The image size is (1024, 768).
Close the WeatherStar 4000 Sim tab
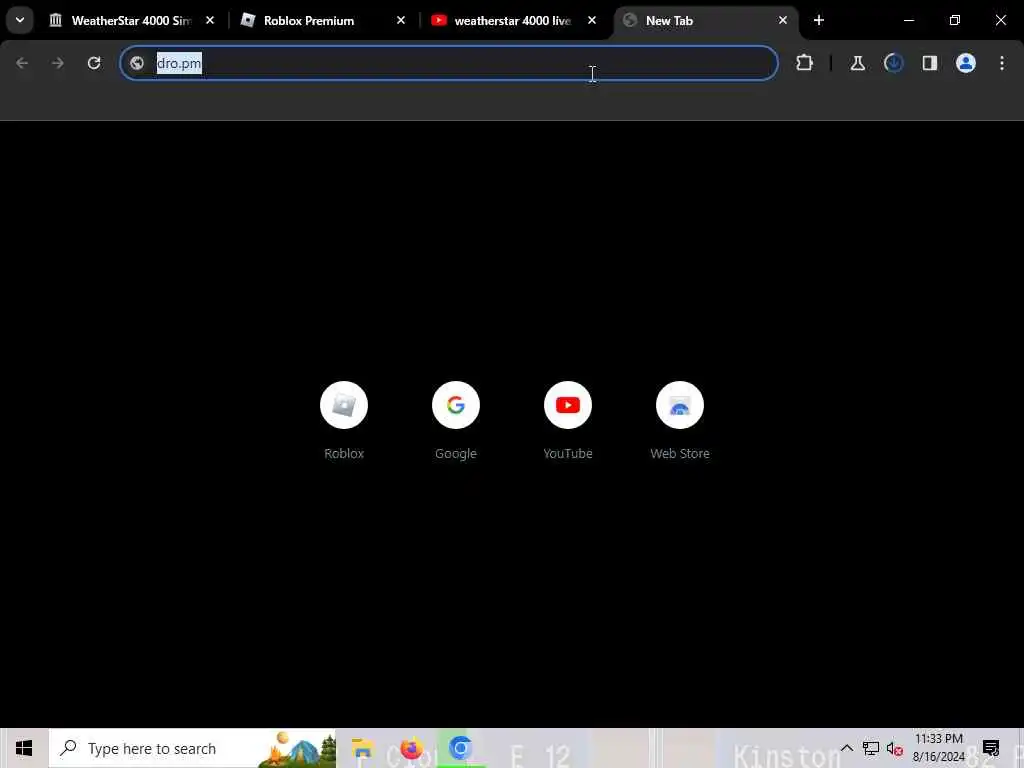210,20
